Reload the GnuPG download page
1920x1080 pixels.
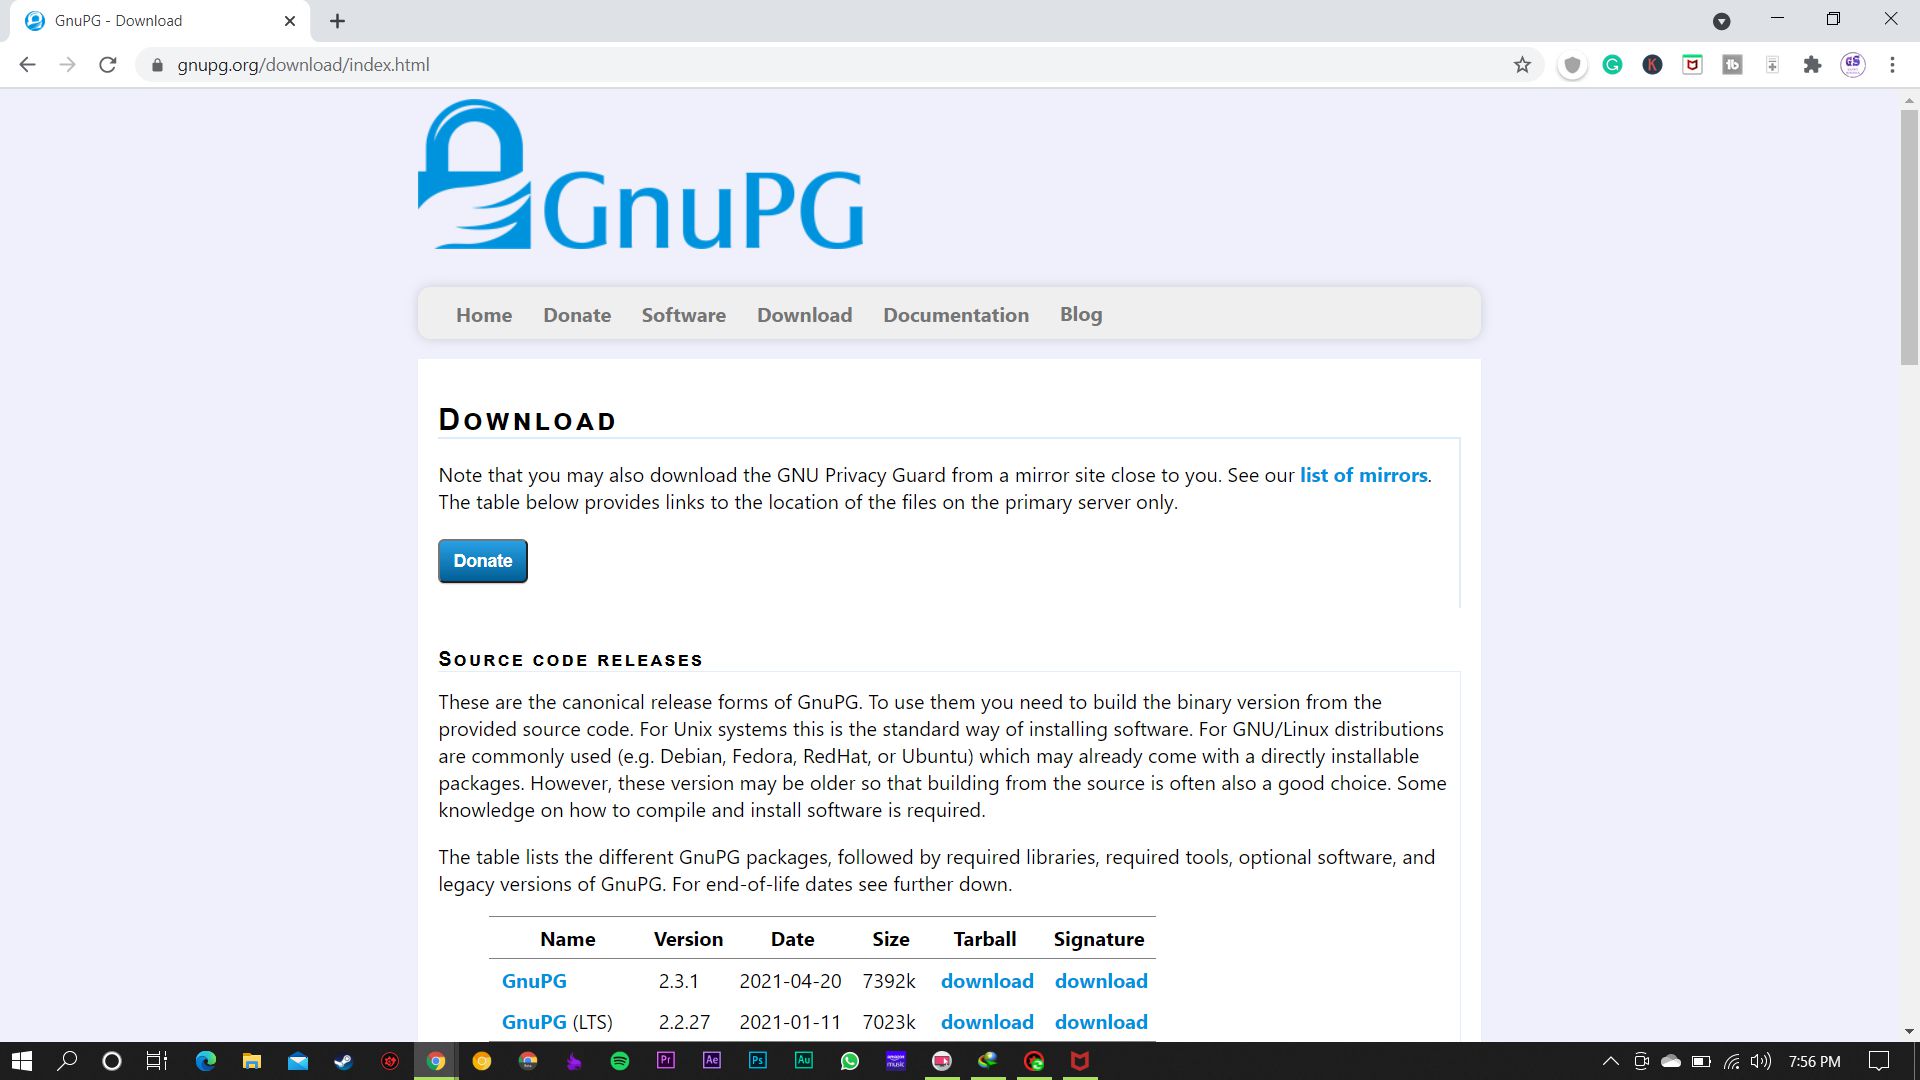[x=108, y=65]
